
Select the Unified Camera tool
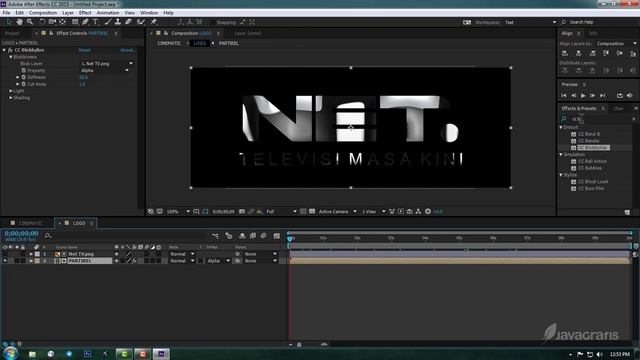(52, 22)
